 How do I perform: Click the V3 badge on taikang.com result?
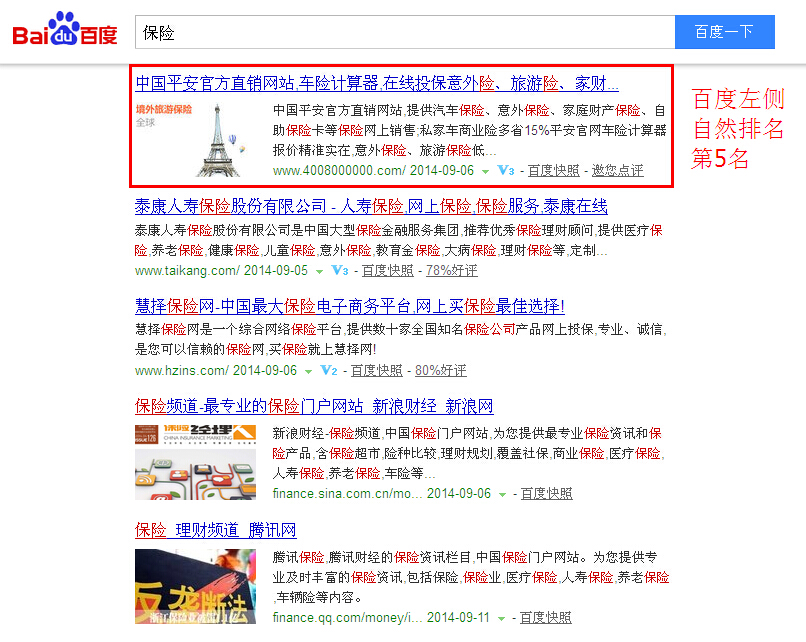(340, 271)
